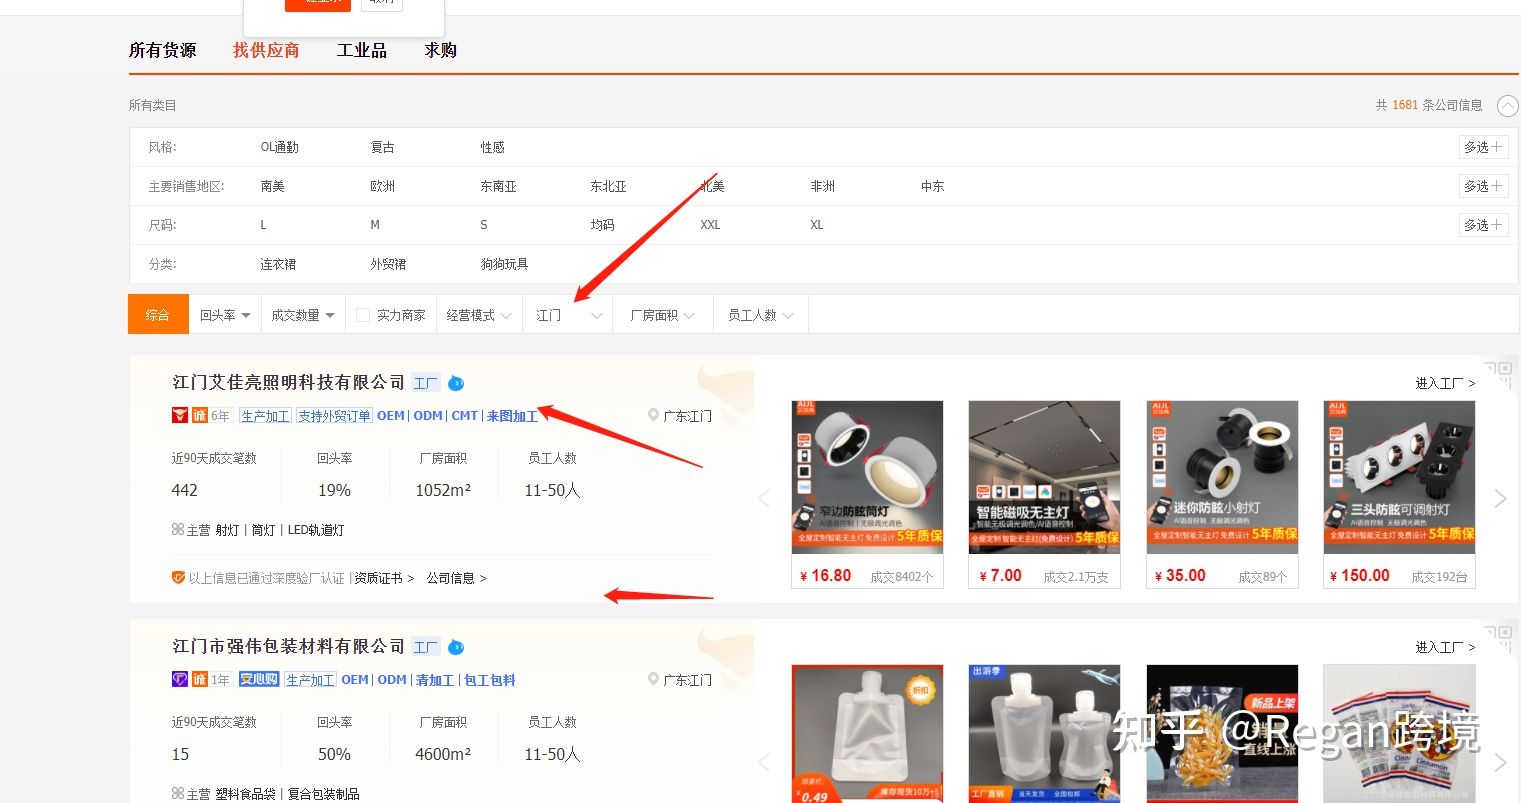The width and height of the screenshot is (1521, 803).
Task: Expand the 厂房面积 dropdown
Action: 662,315
